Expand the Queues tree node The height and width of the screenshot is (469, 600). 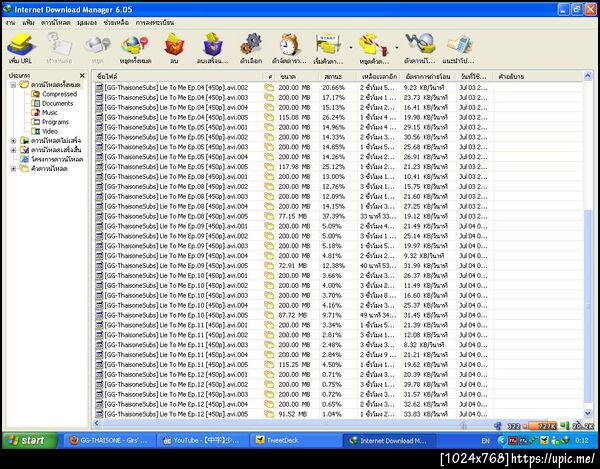click(x=13, y=169)
